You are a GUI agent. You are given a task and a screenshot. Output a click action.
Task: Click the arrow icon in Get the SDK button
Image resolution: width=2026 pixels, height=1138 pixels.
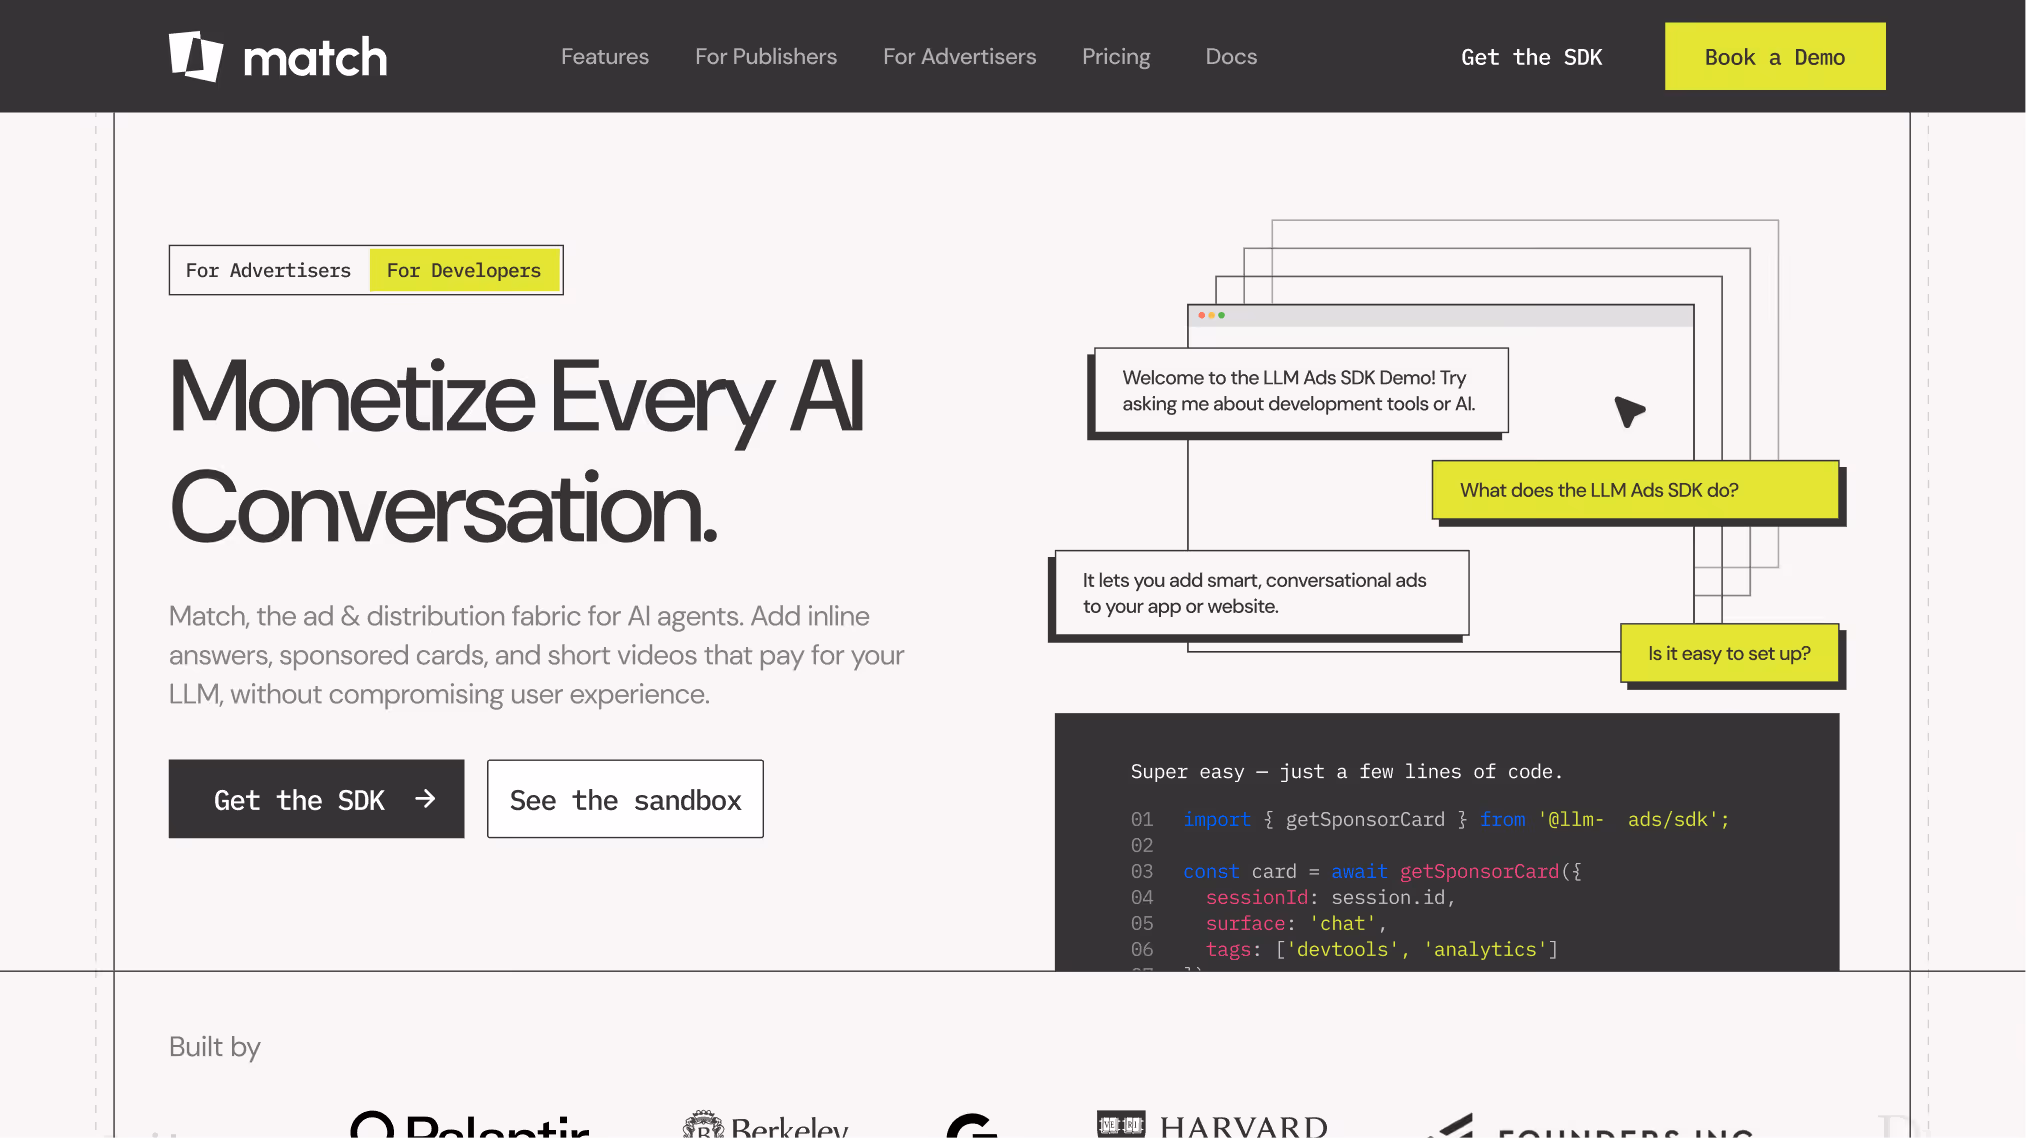[425, 798]
